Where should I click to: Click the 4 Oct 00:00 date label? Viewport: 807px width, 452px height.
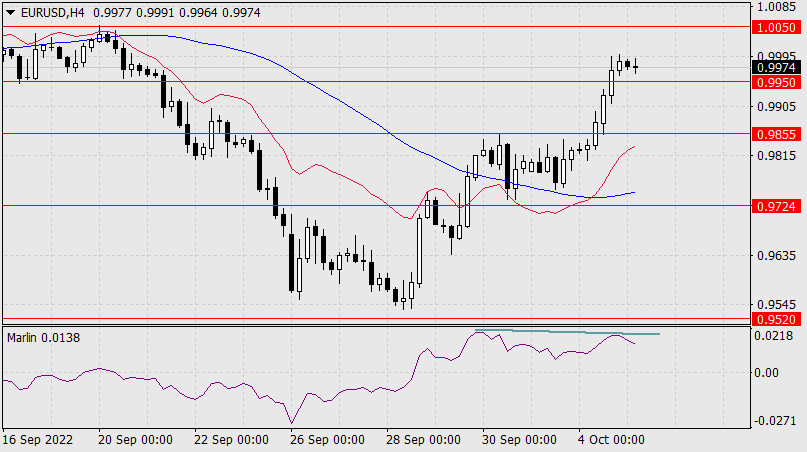[610, 440]
